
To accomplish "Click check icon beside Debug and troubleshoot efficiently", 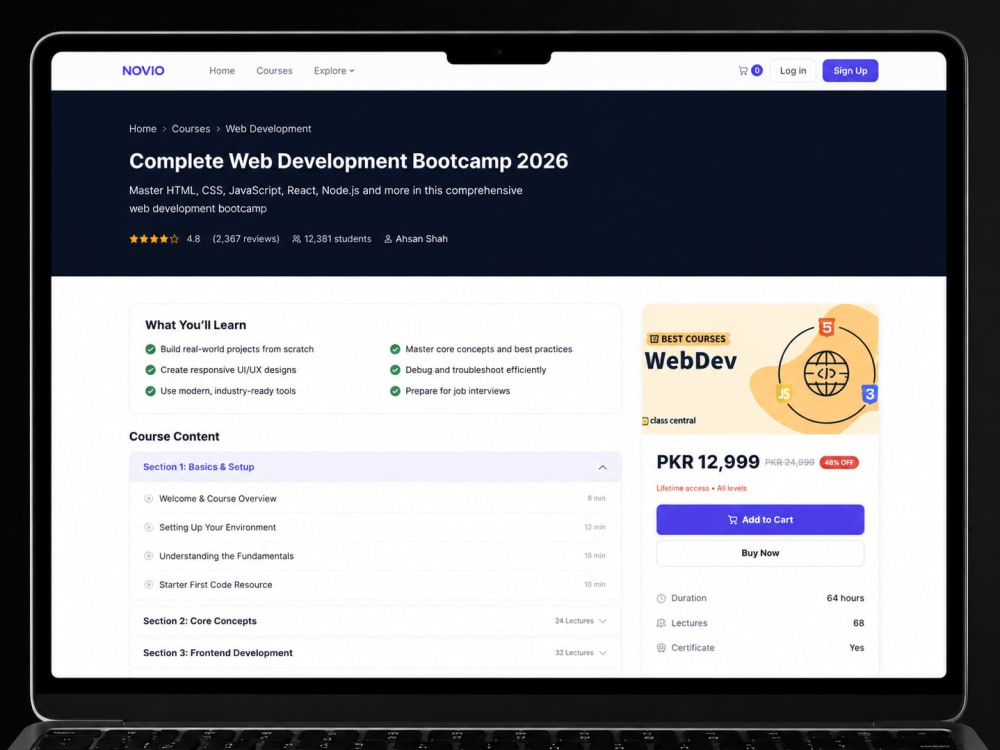I will (395, 370).
